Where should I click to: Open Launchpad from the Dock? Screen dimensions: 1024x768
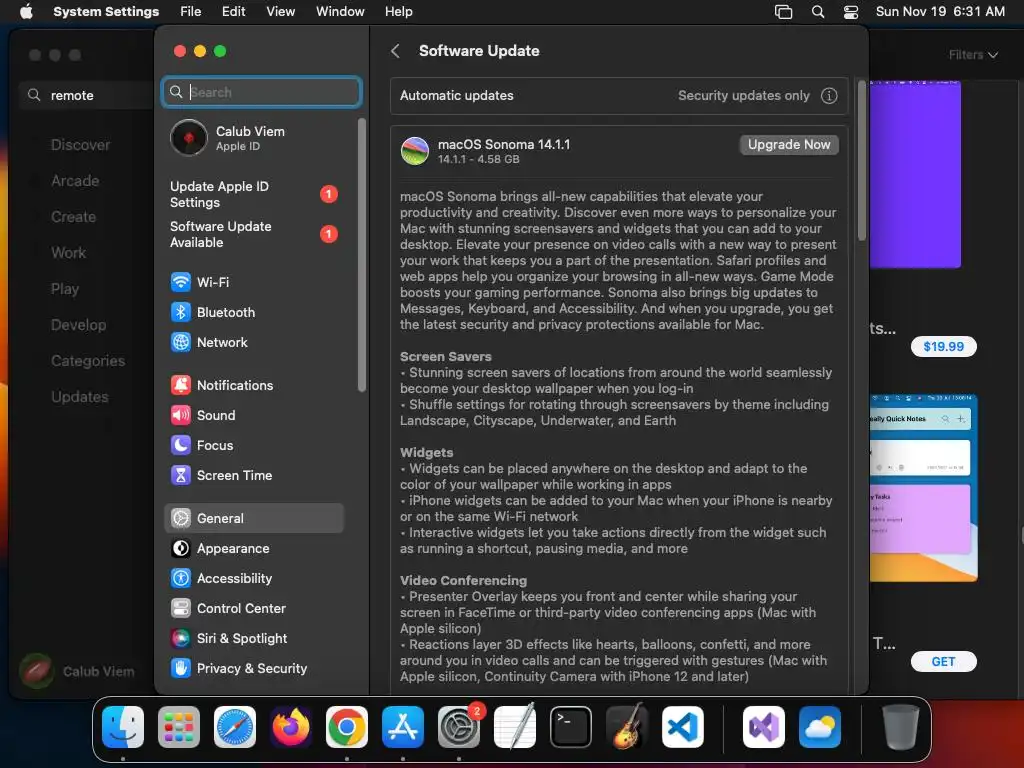point(179,727)
